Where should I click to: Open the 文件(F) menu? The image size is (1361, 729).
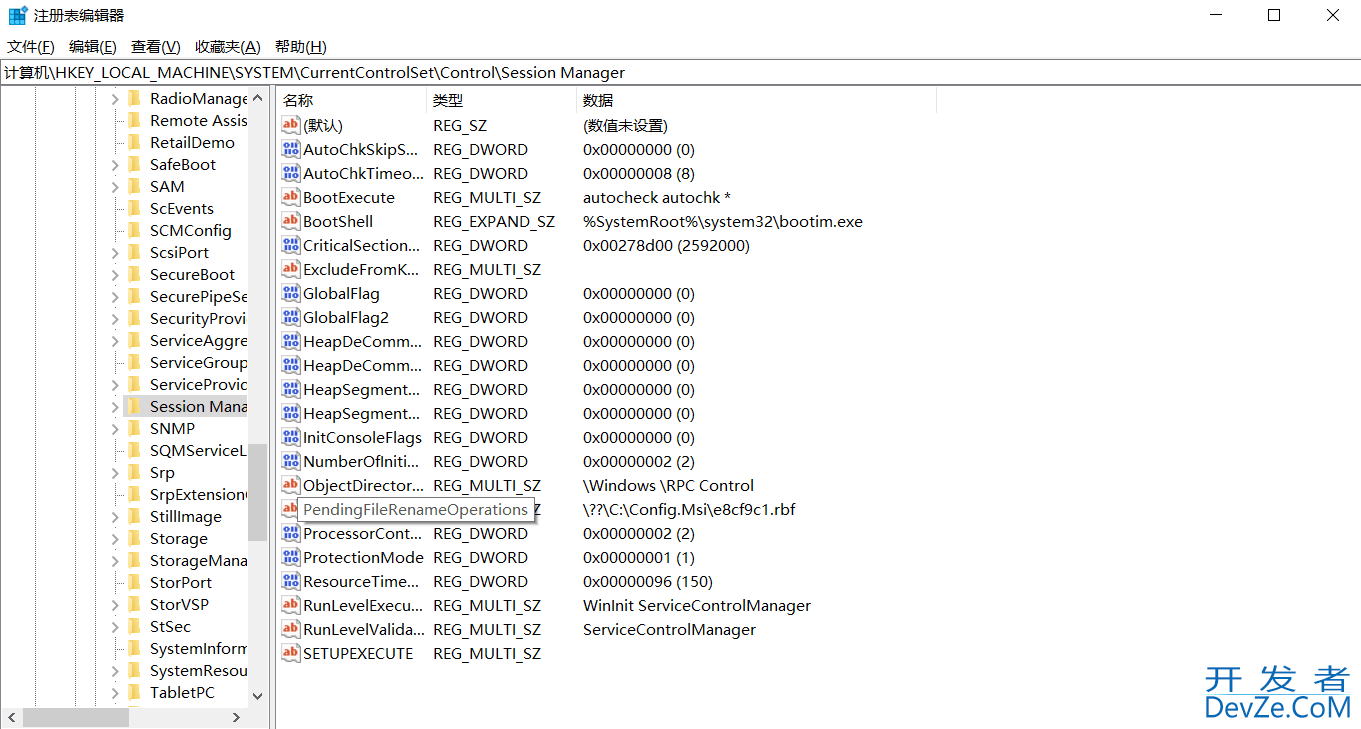click(x=31, y=47)
